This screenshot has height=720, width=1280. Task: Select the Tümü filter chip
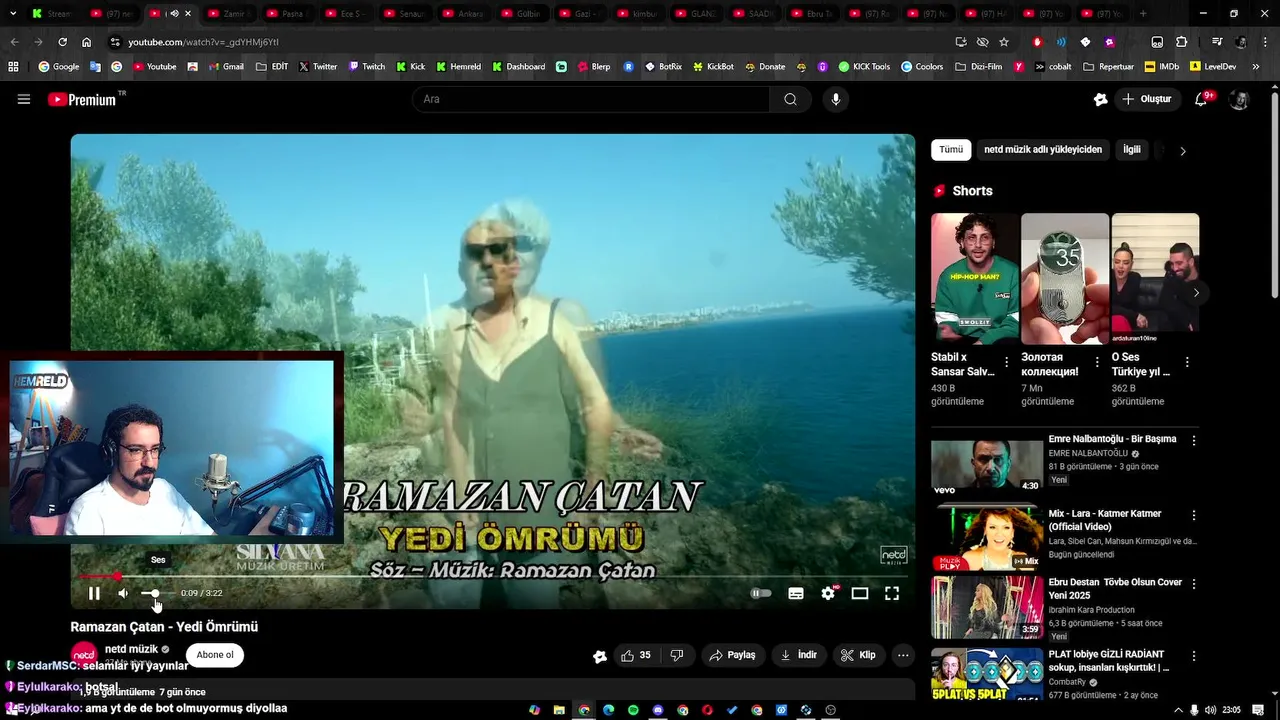(x=951, y=150)
